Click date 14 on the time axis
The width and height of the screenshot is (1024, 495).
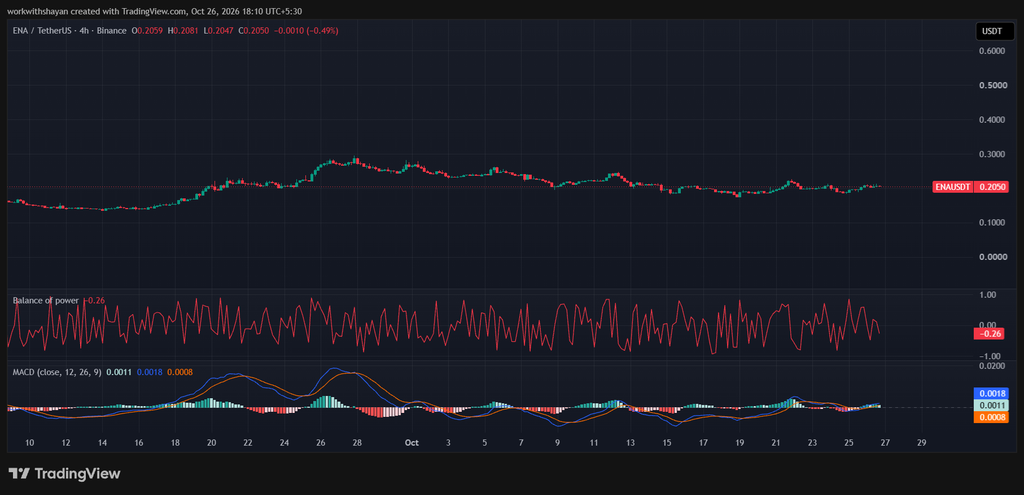103,442
